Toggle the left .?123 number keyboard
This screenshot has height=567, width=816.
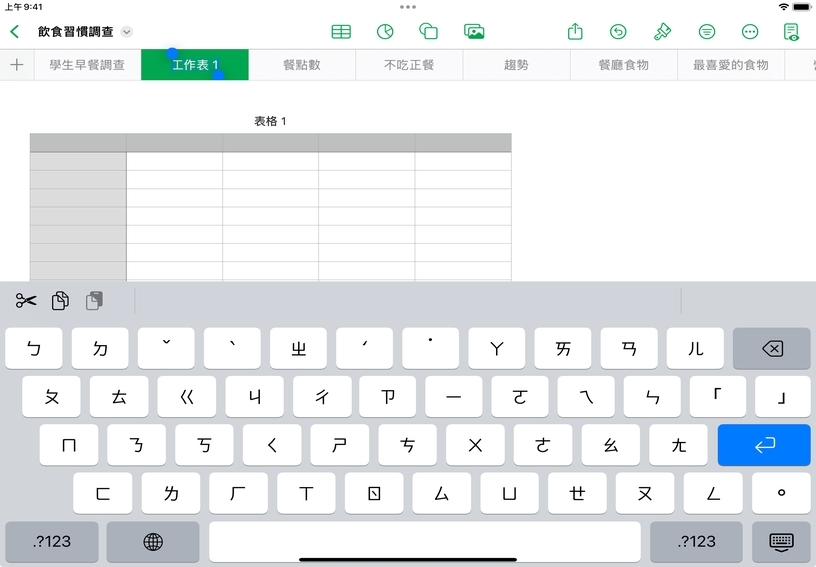(x=52, y=541)
